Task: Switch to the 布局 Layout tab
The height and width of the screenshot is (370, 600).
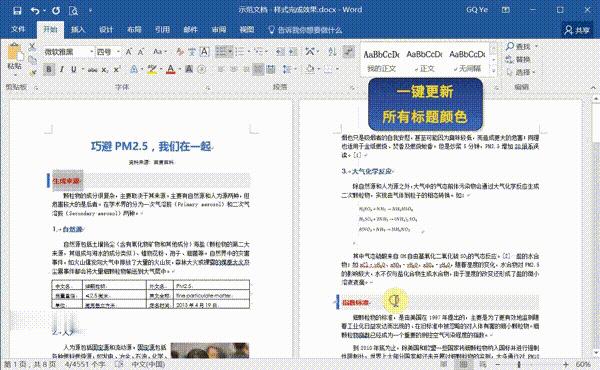Action: (x=134, y=29)
